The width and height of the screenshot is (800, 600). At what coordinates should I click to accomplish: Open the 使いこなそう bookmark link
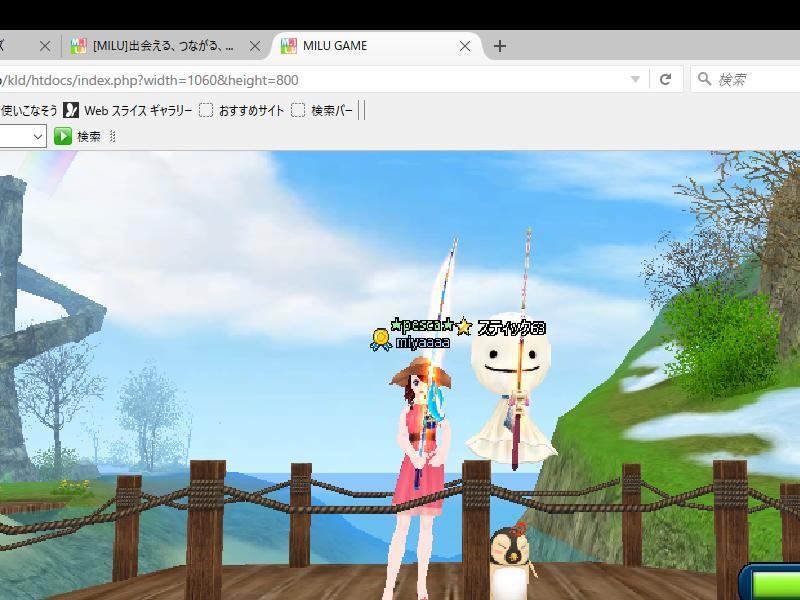[x=28, y=110]
